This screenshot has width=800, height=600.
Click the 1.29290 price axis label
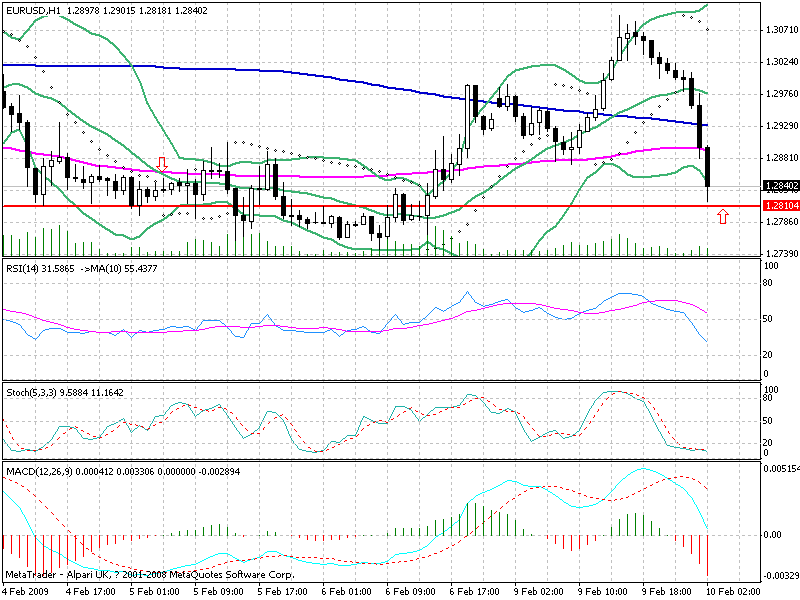pyautogui.click(x=782, y=126)
